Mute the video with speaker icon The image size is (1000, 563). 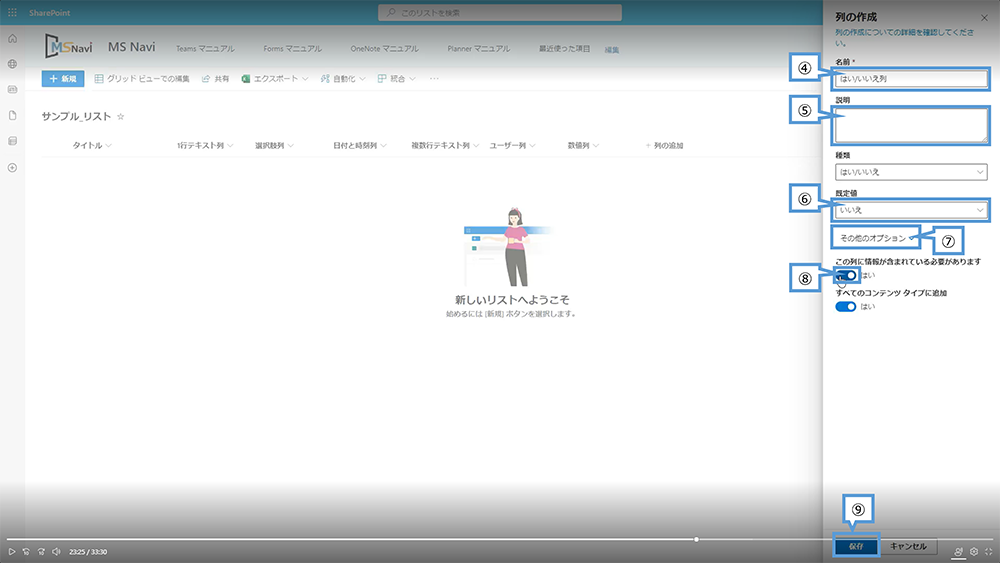coord(56,552)
